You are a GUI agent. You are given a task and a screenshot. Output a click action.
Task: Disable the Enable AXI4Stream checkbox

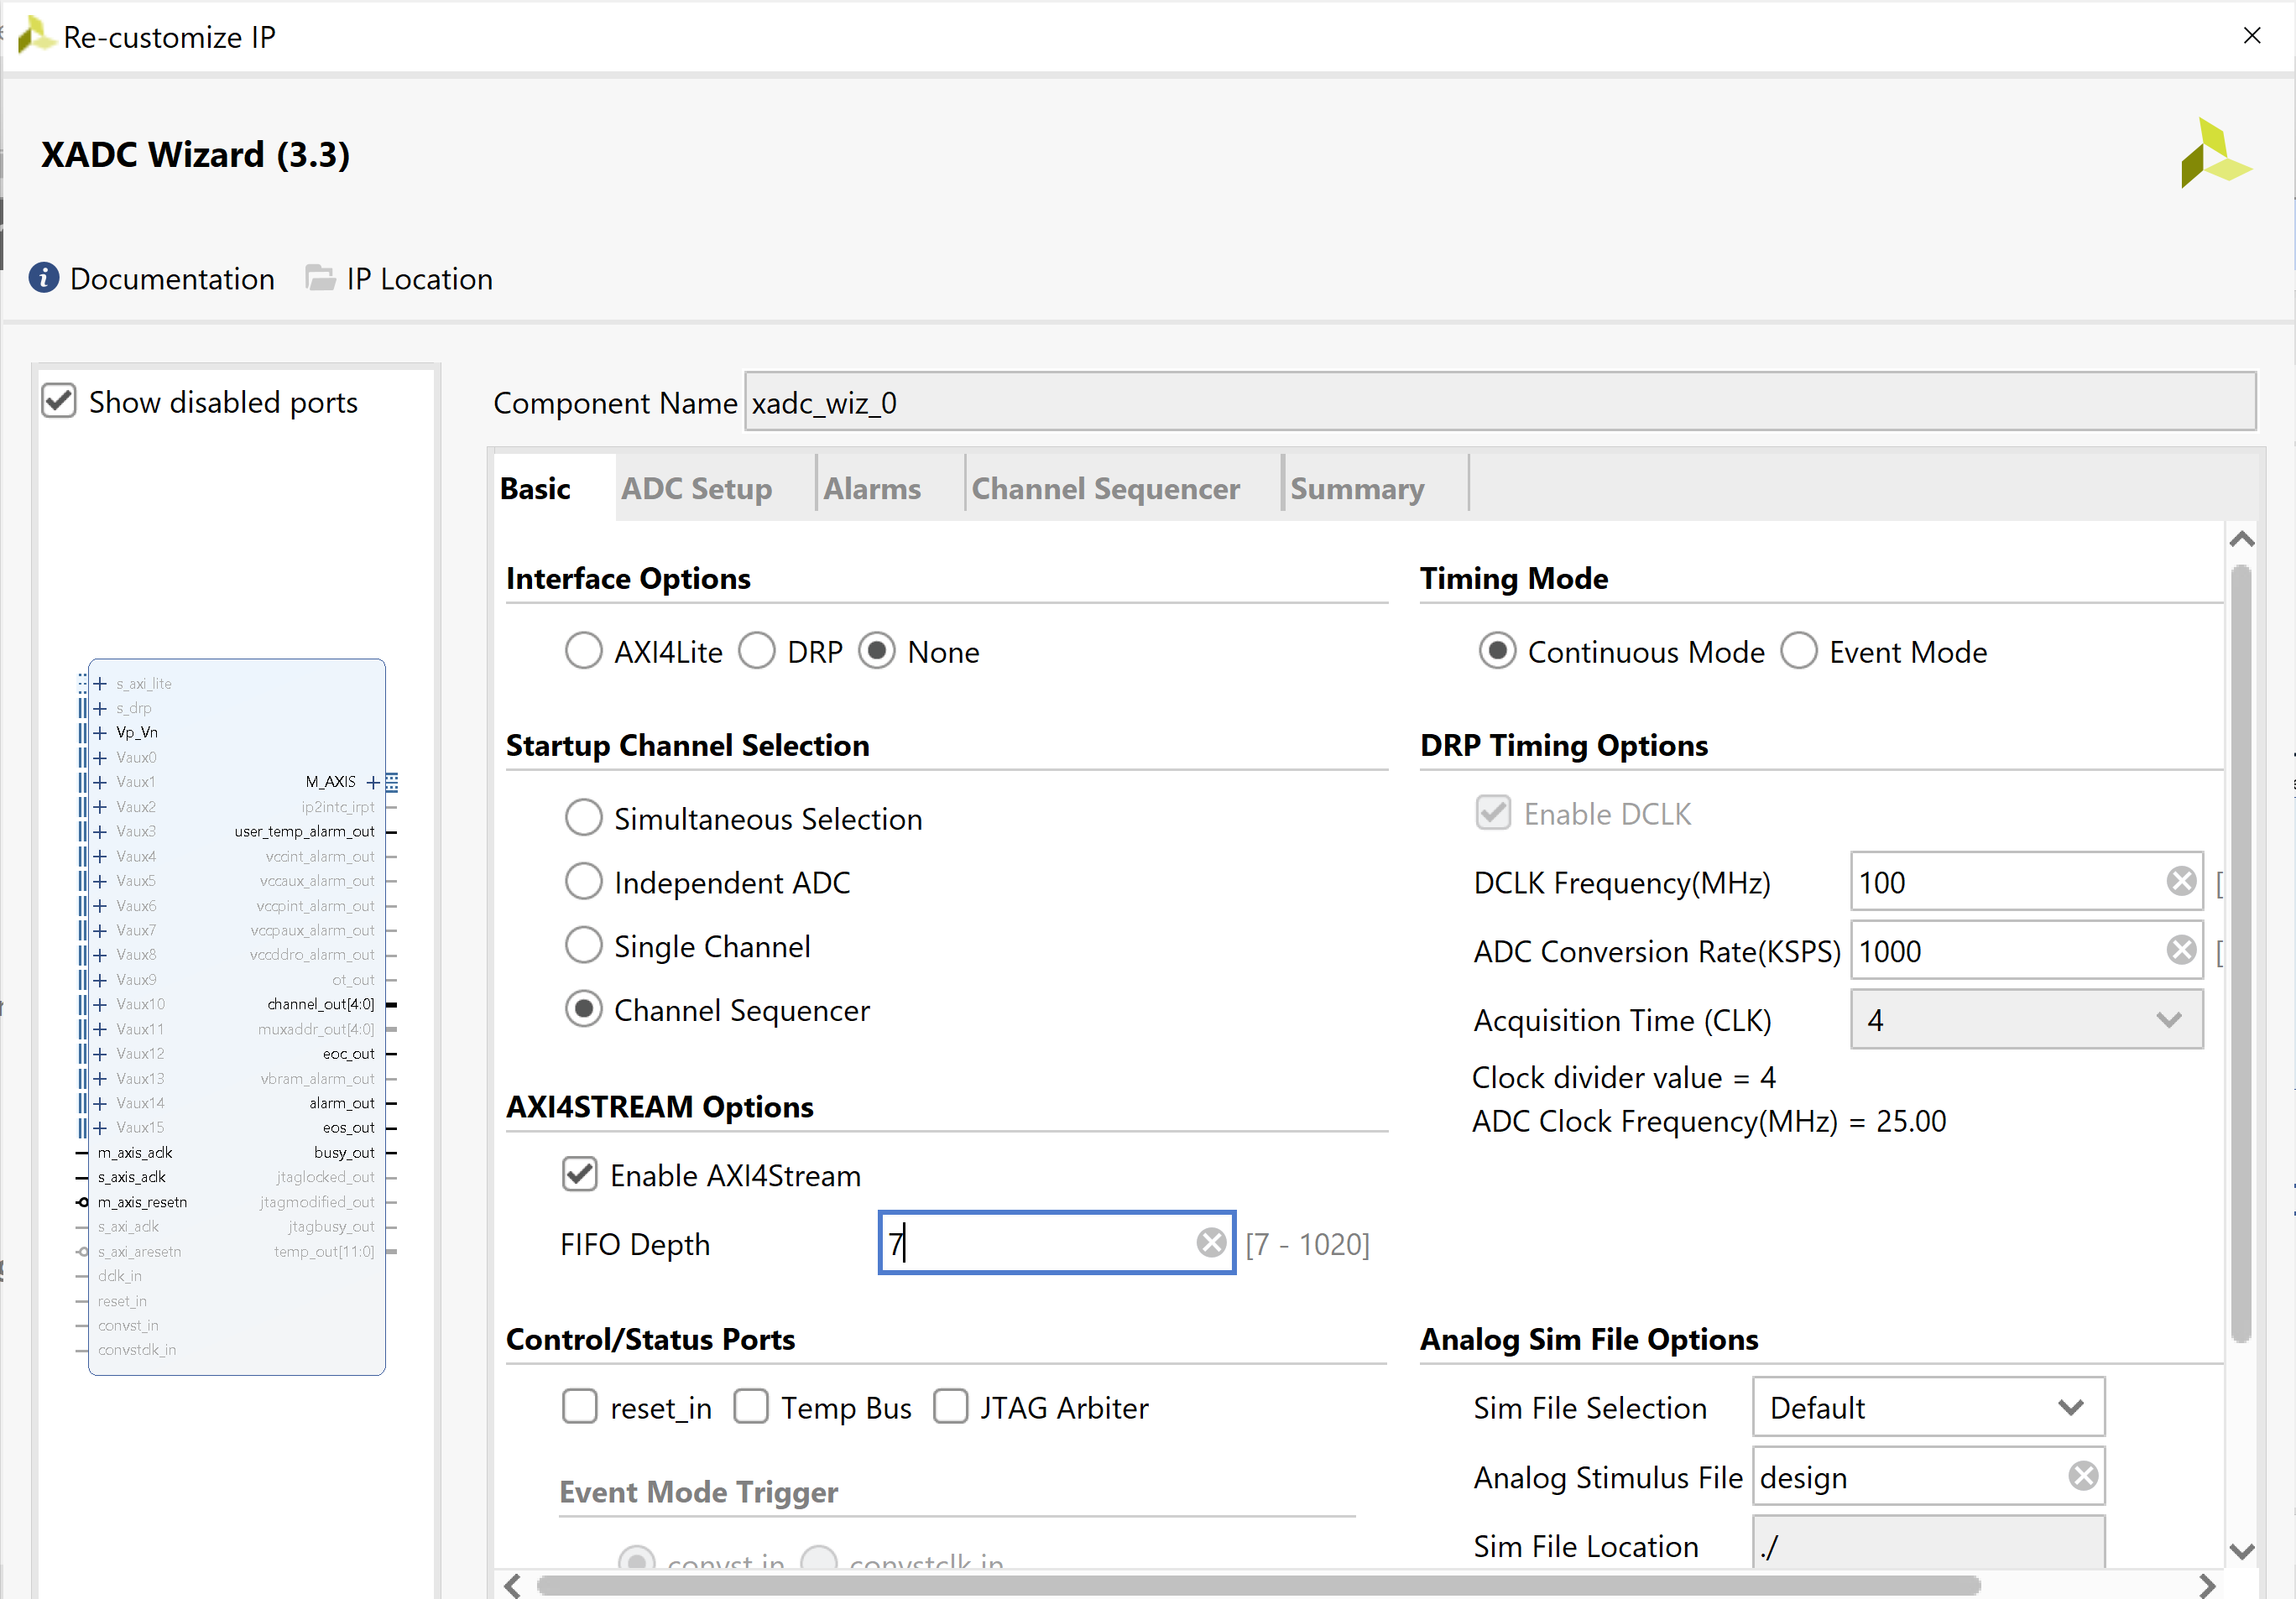(x=579, y=1174)
